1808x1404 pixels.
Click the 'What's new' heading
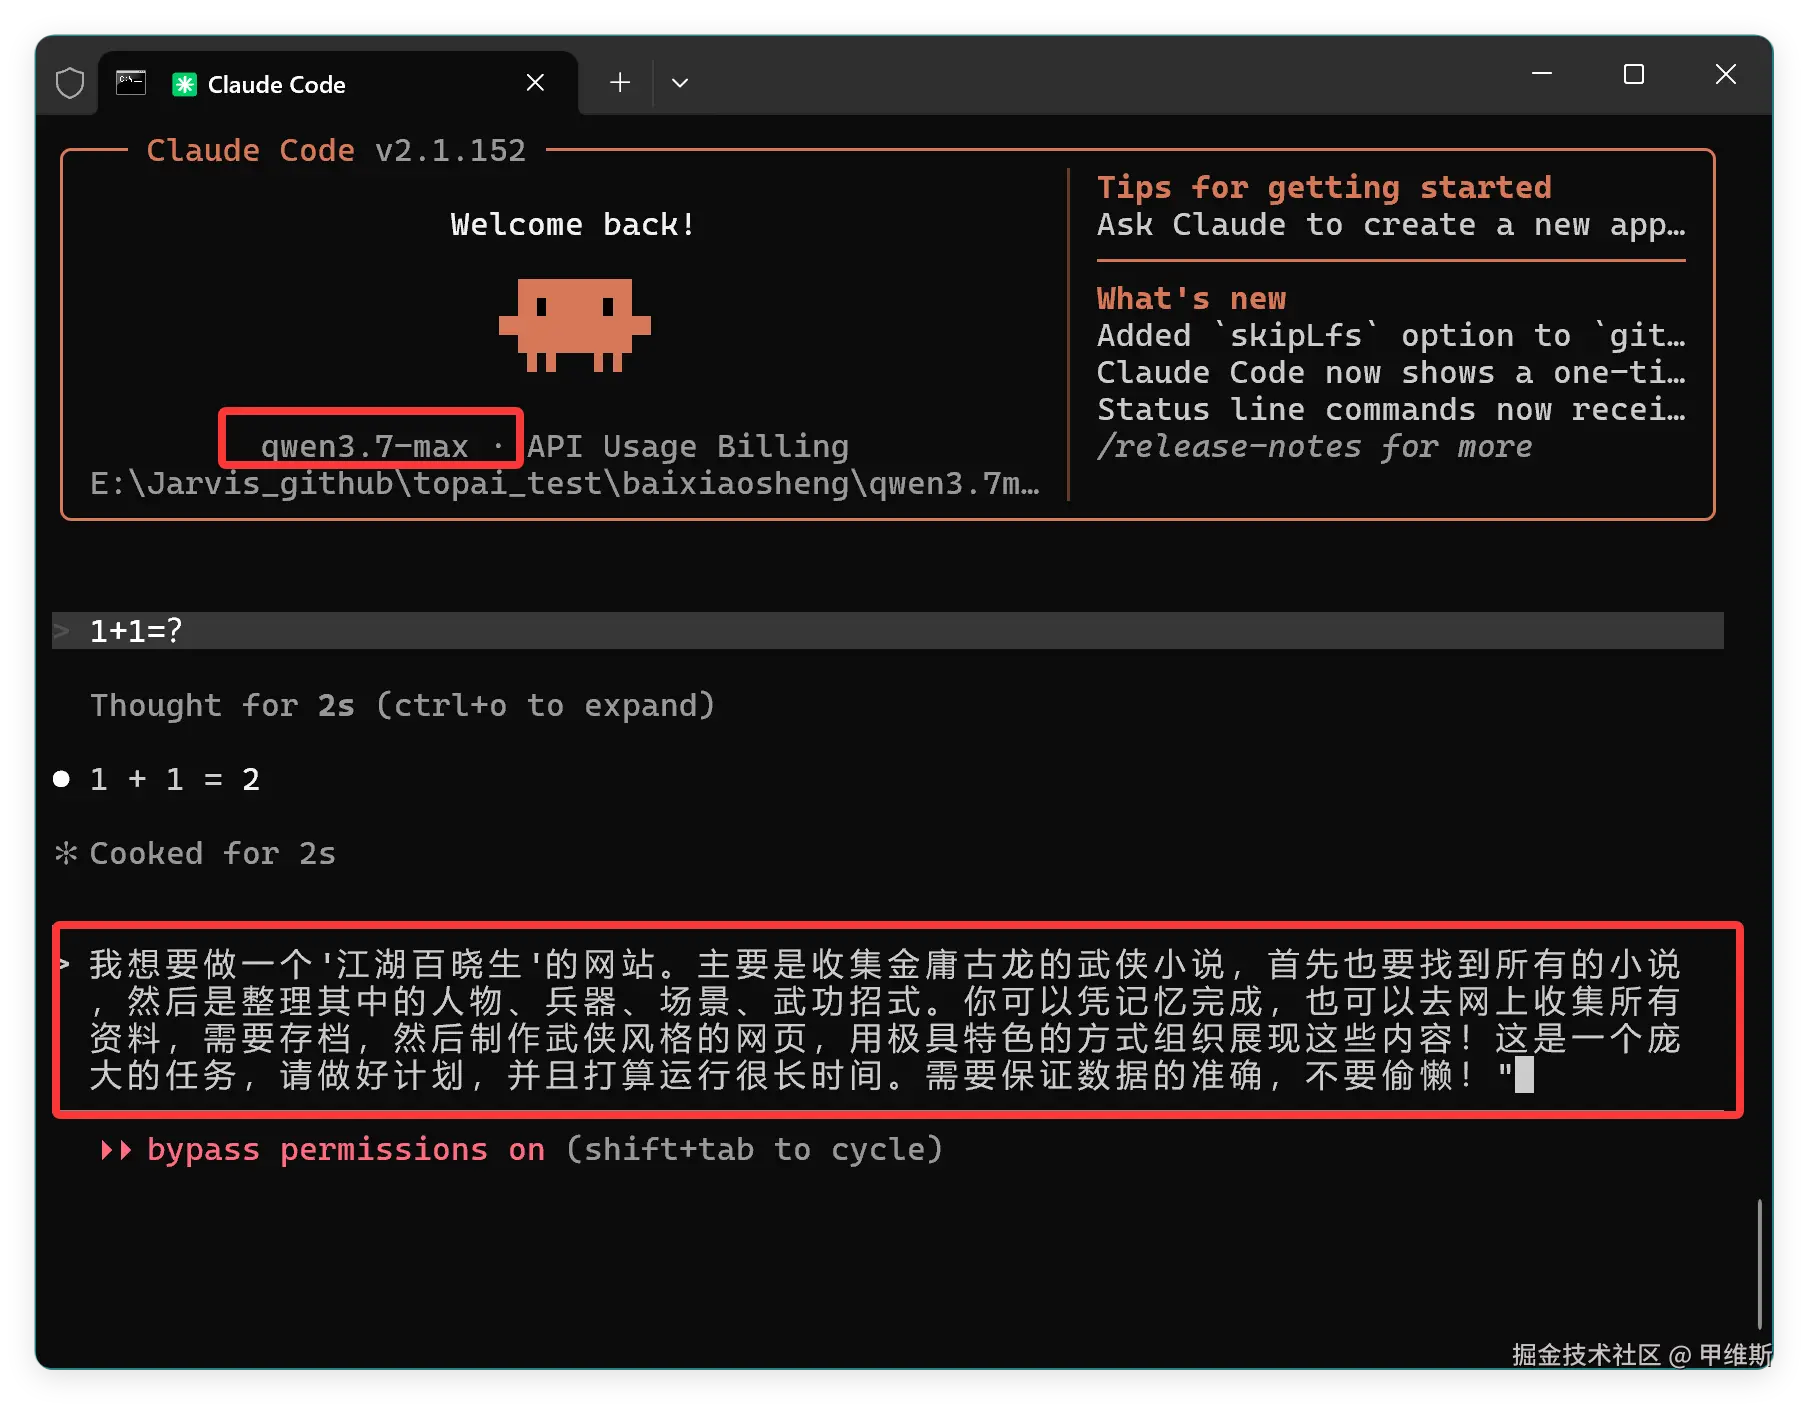[x=1191, y=298]
